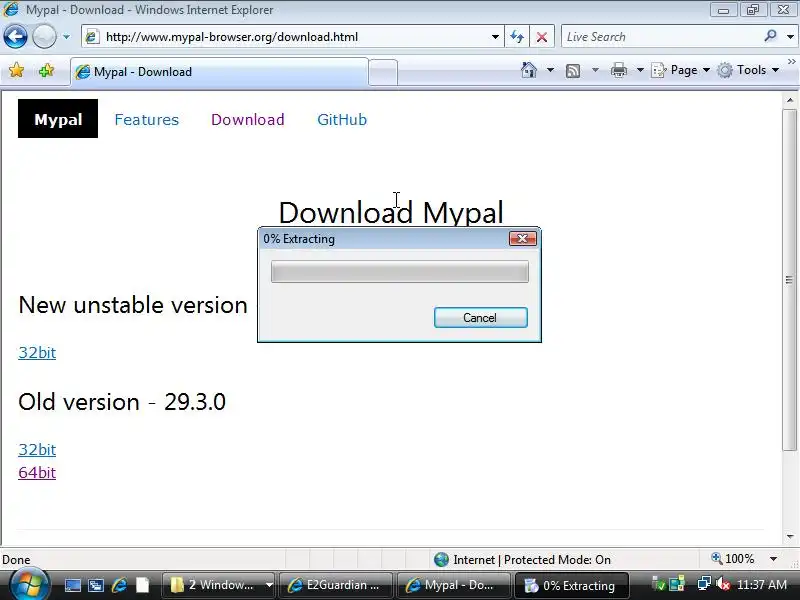Click the Mypal logo link
The width and height of the screenshot is (800, 600).
(x=58, y=119)
